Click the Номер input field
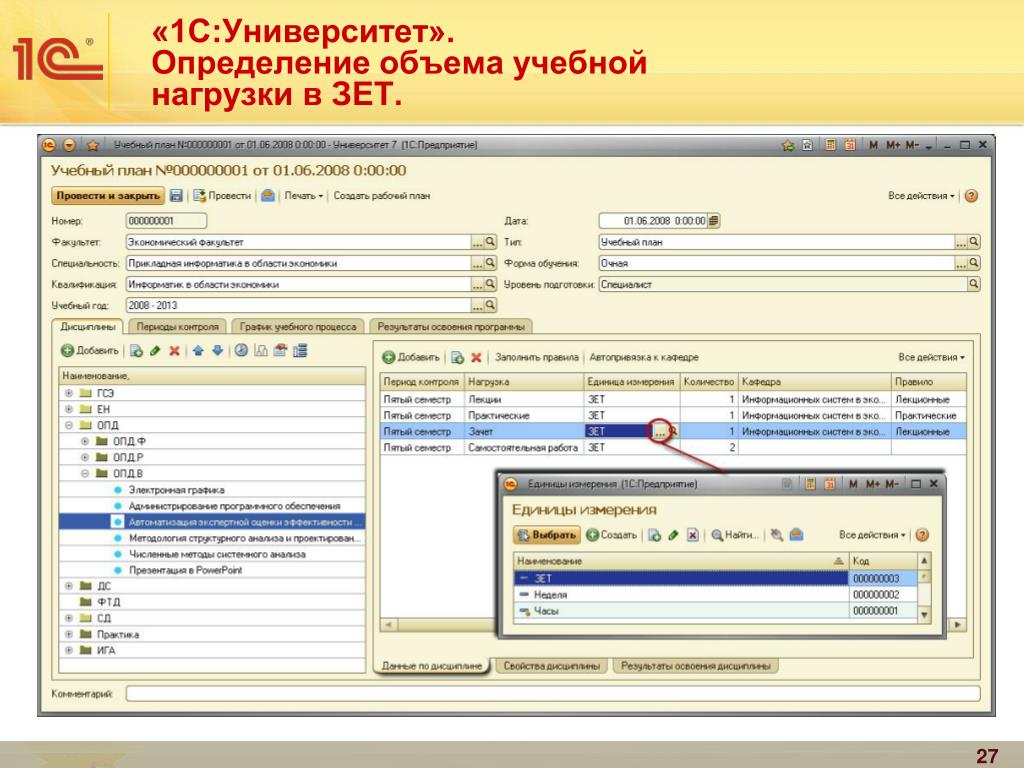This screenshot has width=1024, height=768. click(166, 221)
